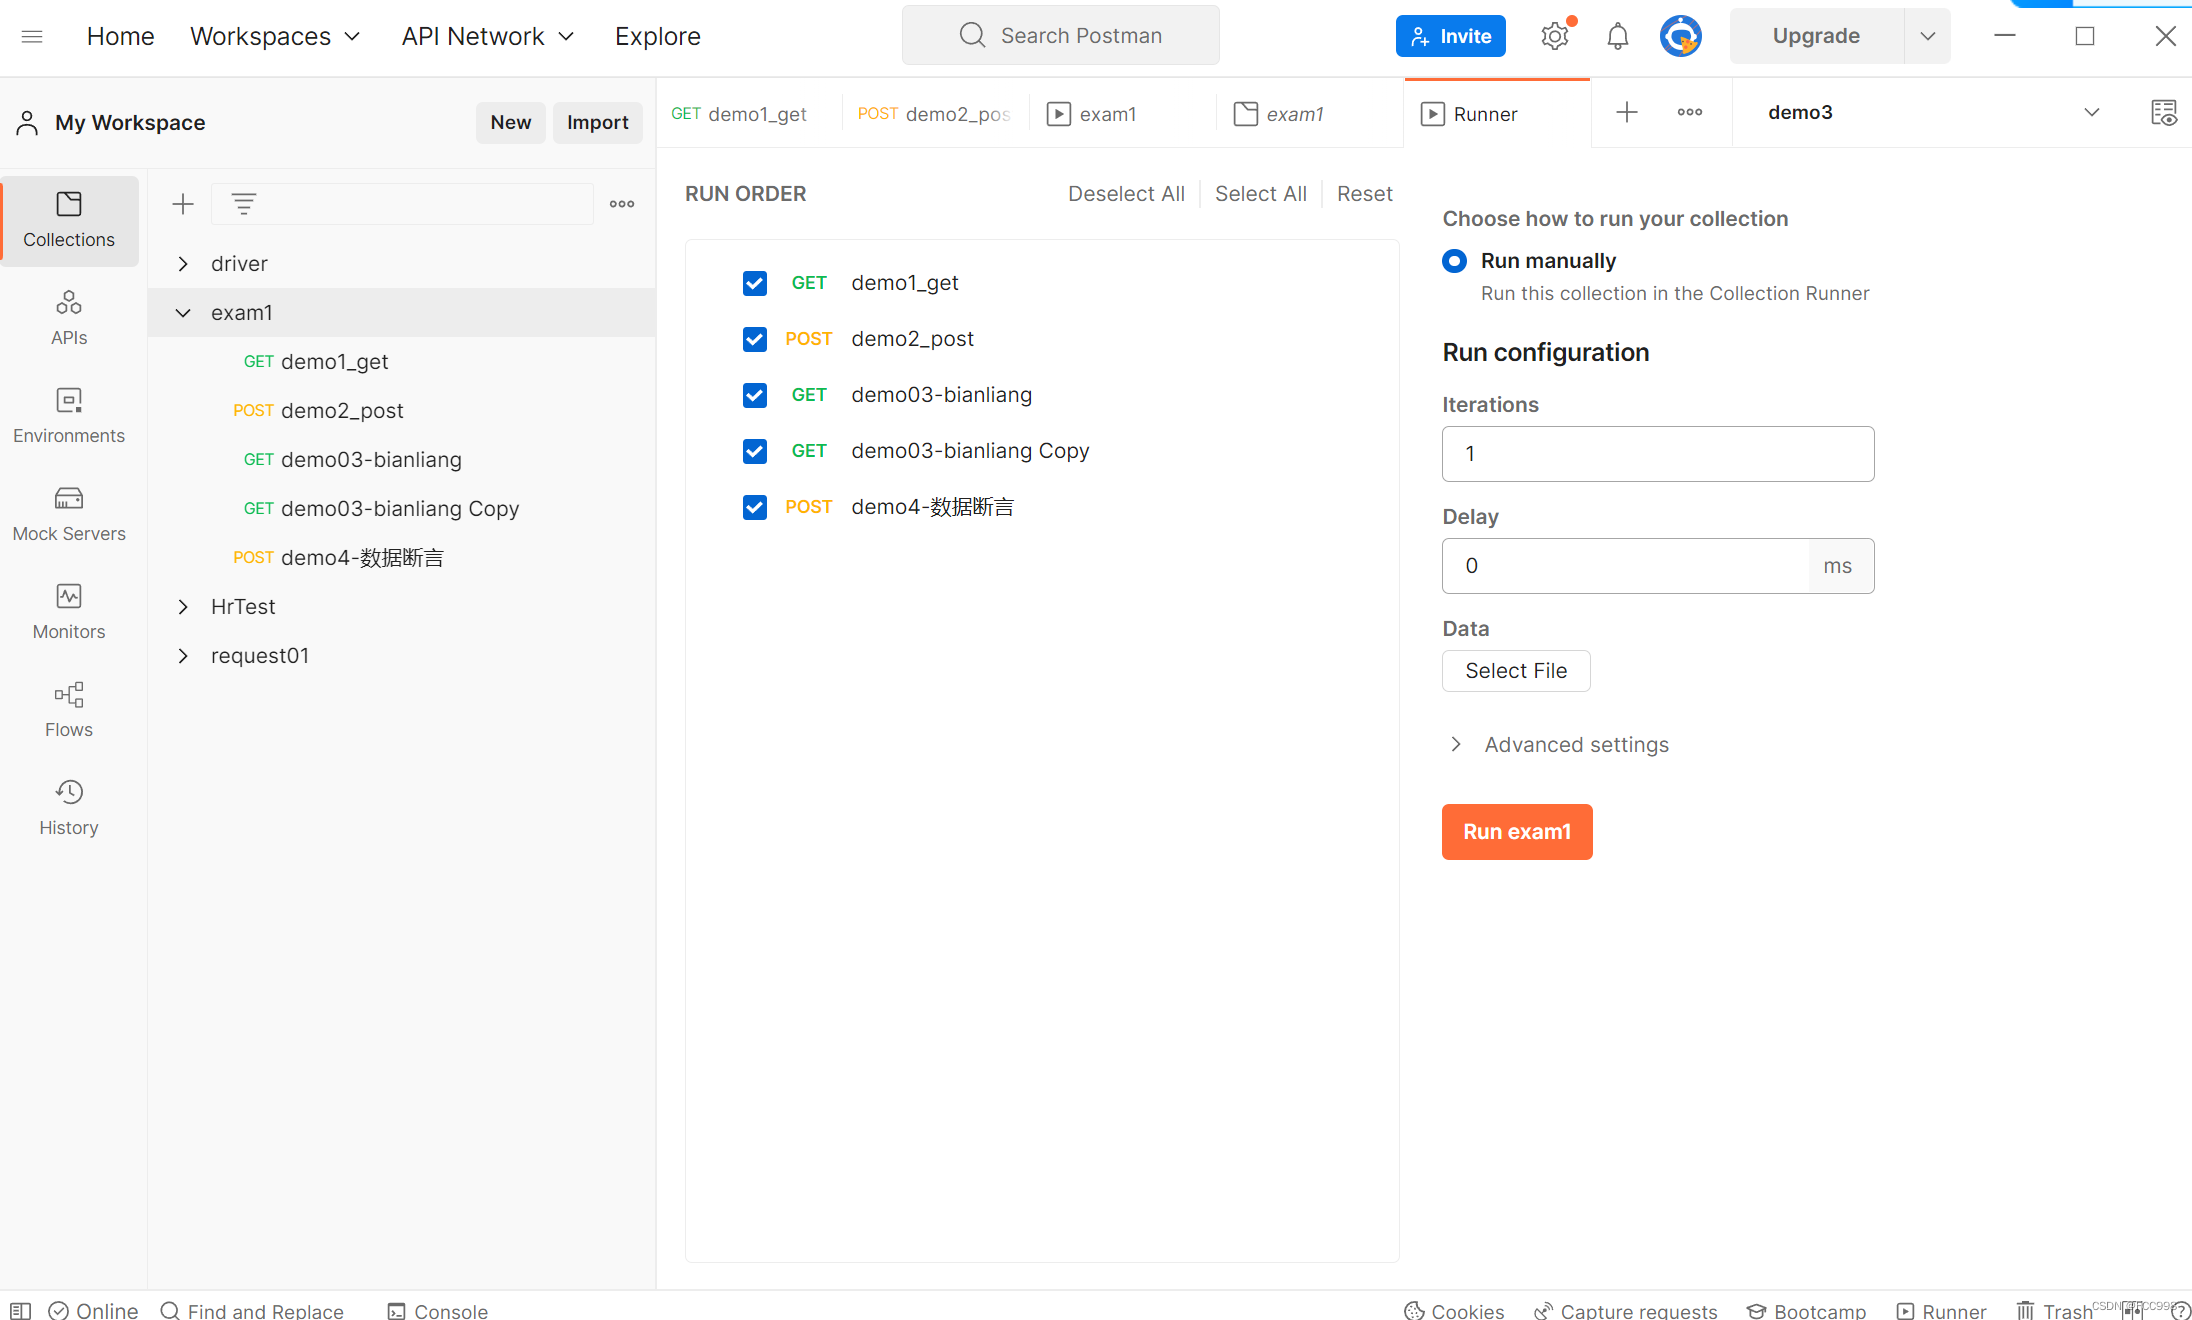
Task: Click the Search Postman box
Action: [x=1061, y=36]
